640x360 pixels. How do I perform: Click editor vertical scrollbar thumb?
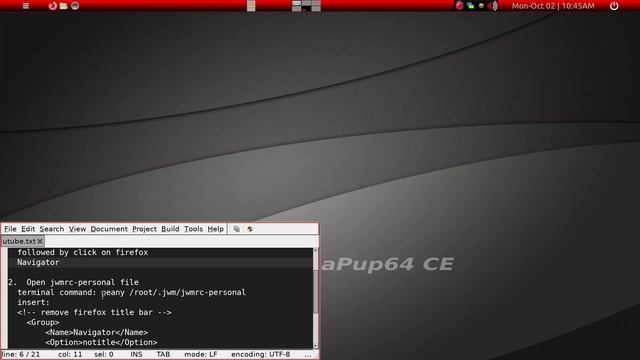(x=315, y=292)
